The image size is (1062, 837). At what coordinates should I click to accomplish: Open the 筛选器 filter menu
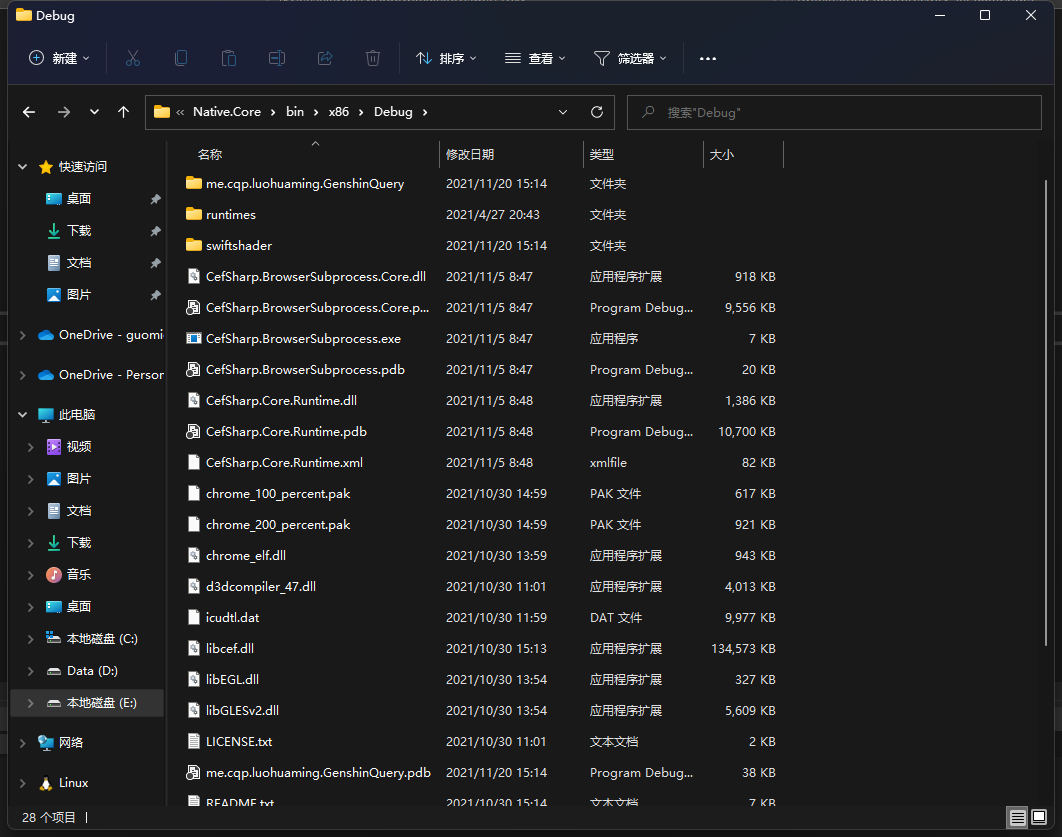631,58
